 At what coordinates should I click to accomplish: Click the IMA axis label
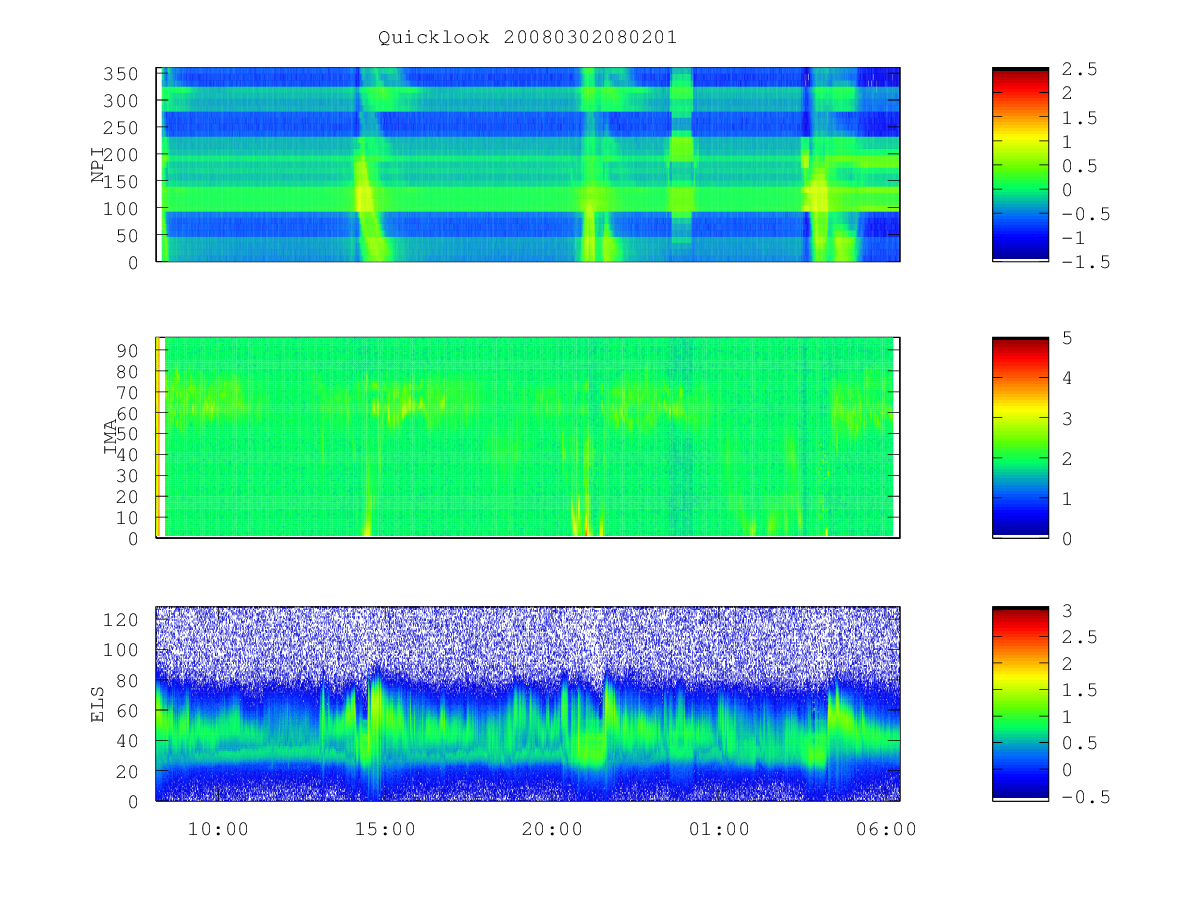(x=111, y=438)
